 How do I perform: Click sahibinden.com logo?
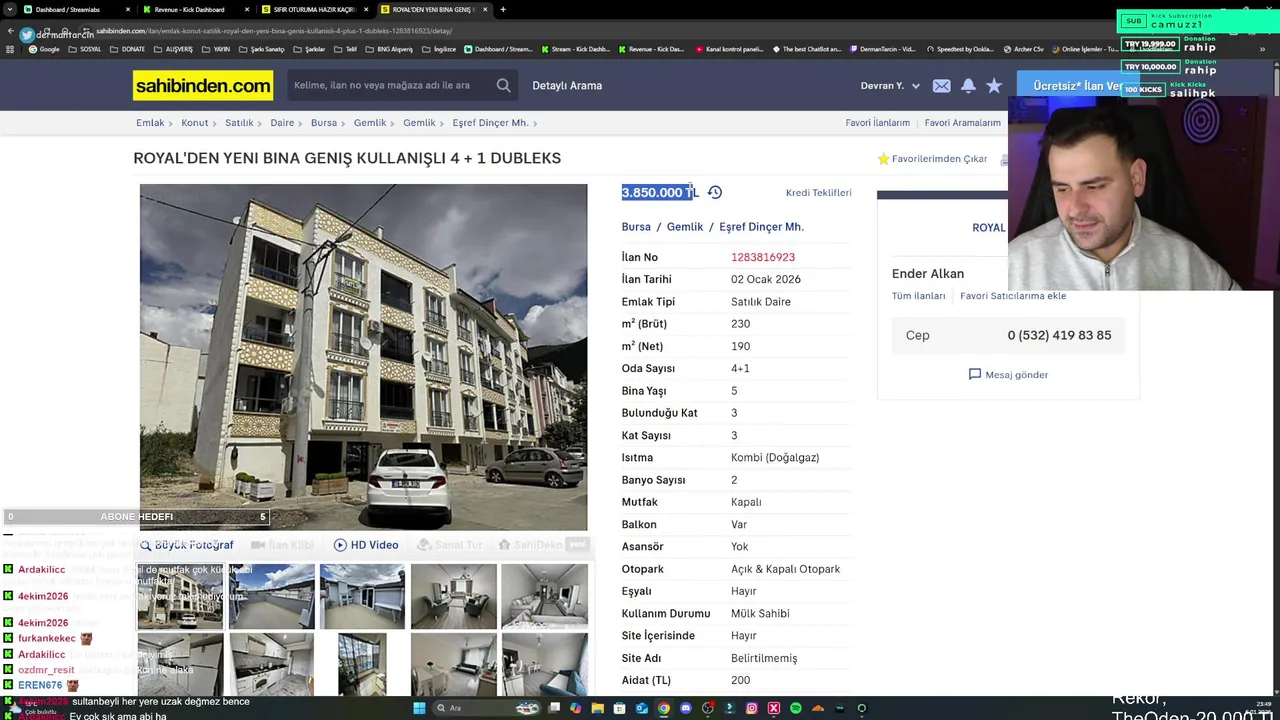203,86
